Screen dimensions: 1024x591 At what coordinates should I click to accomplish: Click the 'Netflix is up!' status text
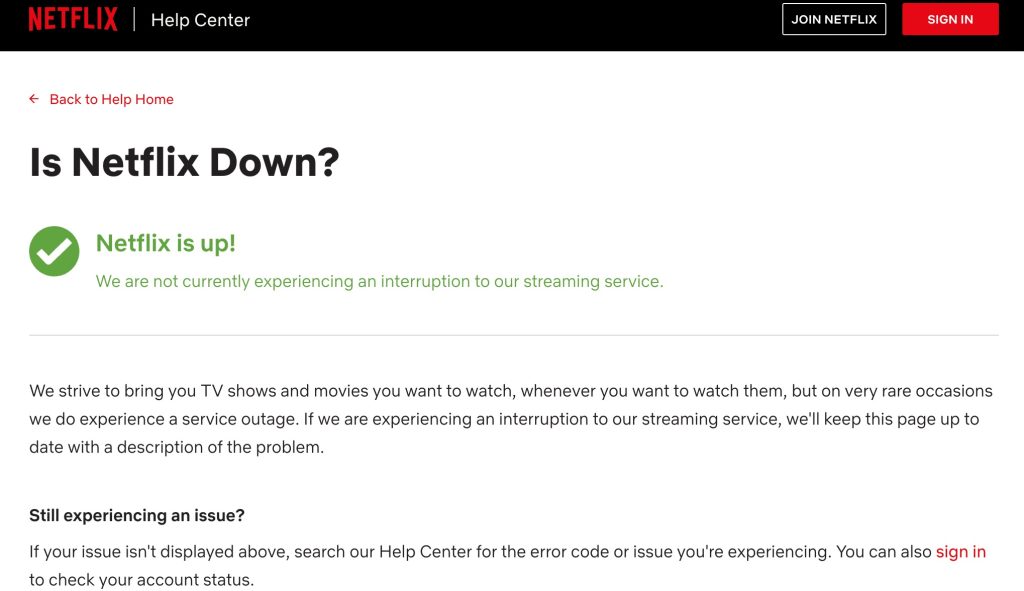[x=165, y=243]
